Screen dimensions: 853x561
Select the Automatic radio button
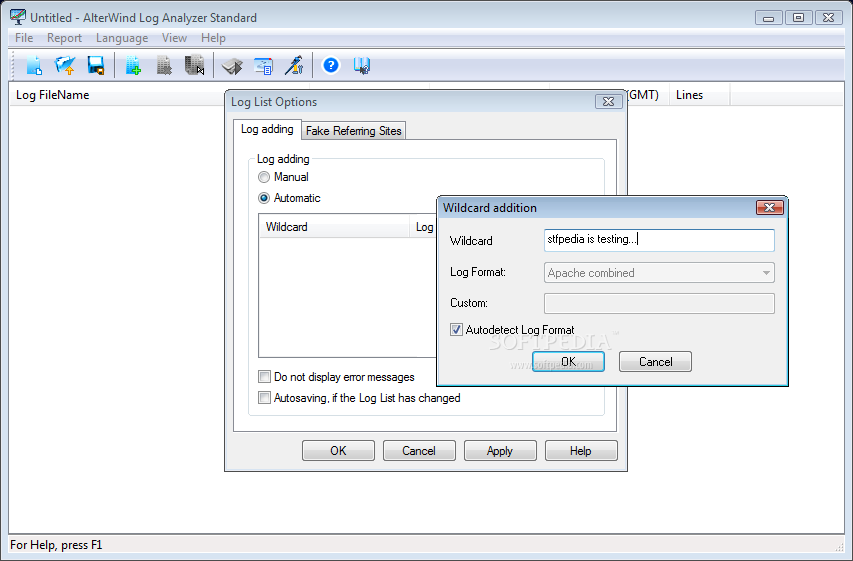point(264,198)
